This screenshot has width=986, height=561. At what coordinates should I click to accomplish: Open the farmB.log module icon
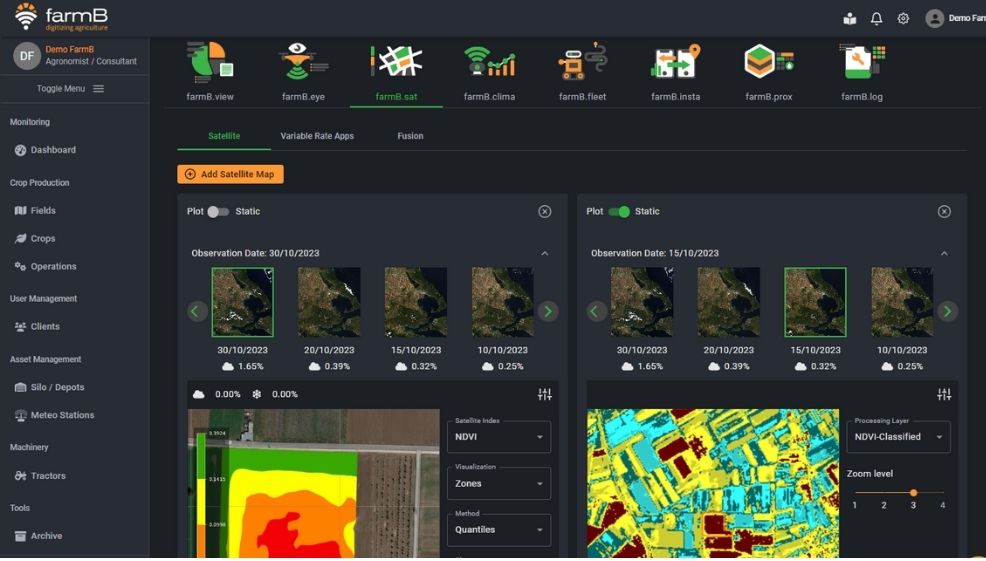861,62
